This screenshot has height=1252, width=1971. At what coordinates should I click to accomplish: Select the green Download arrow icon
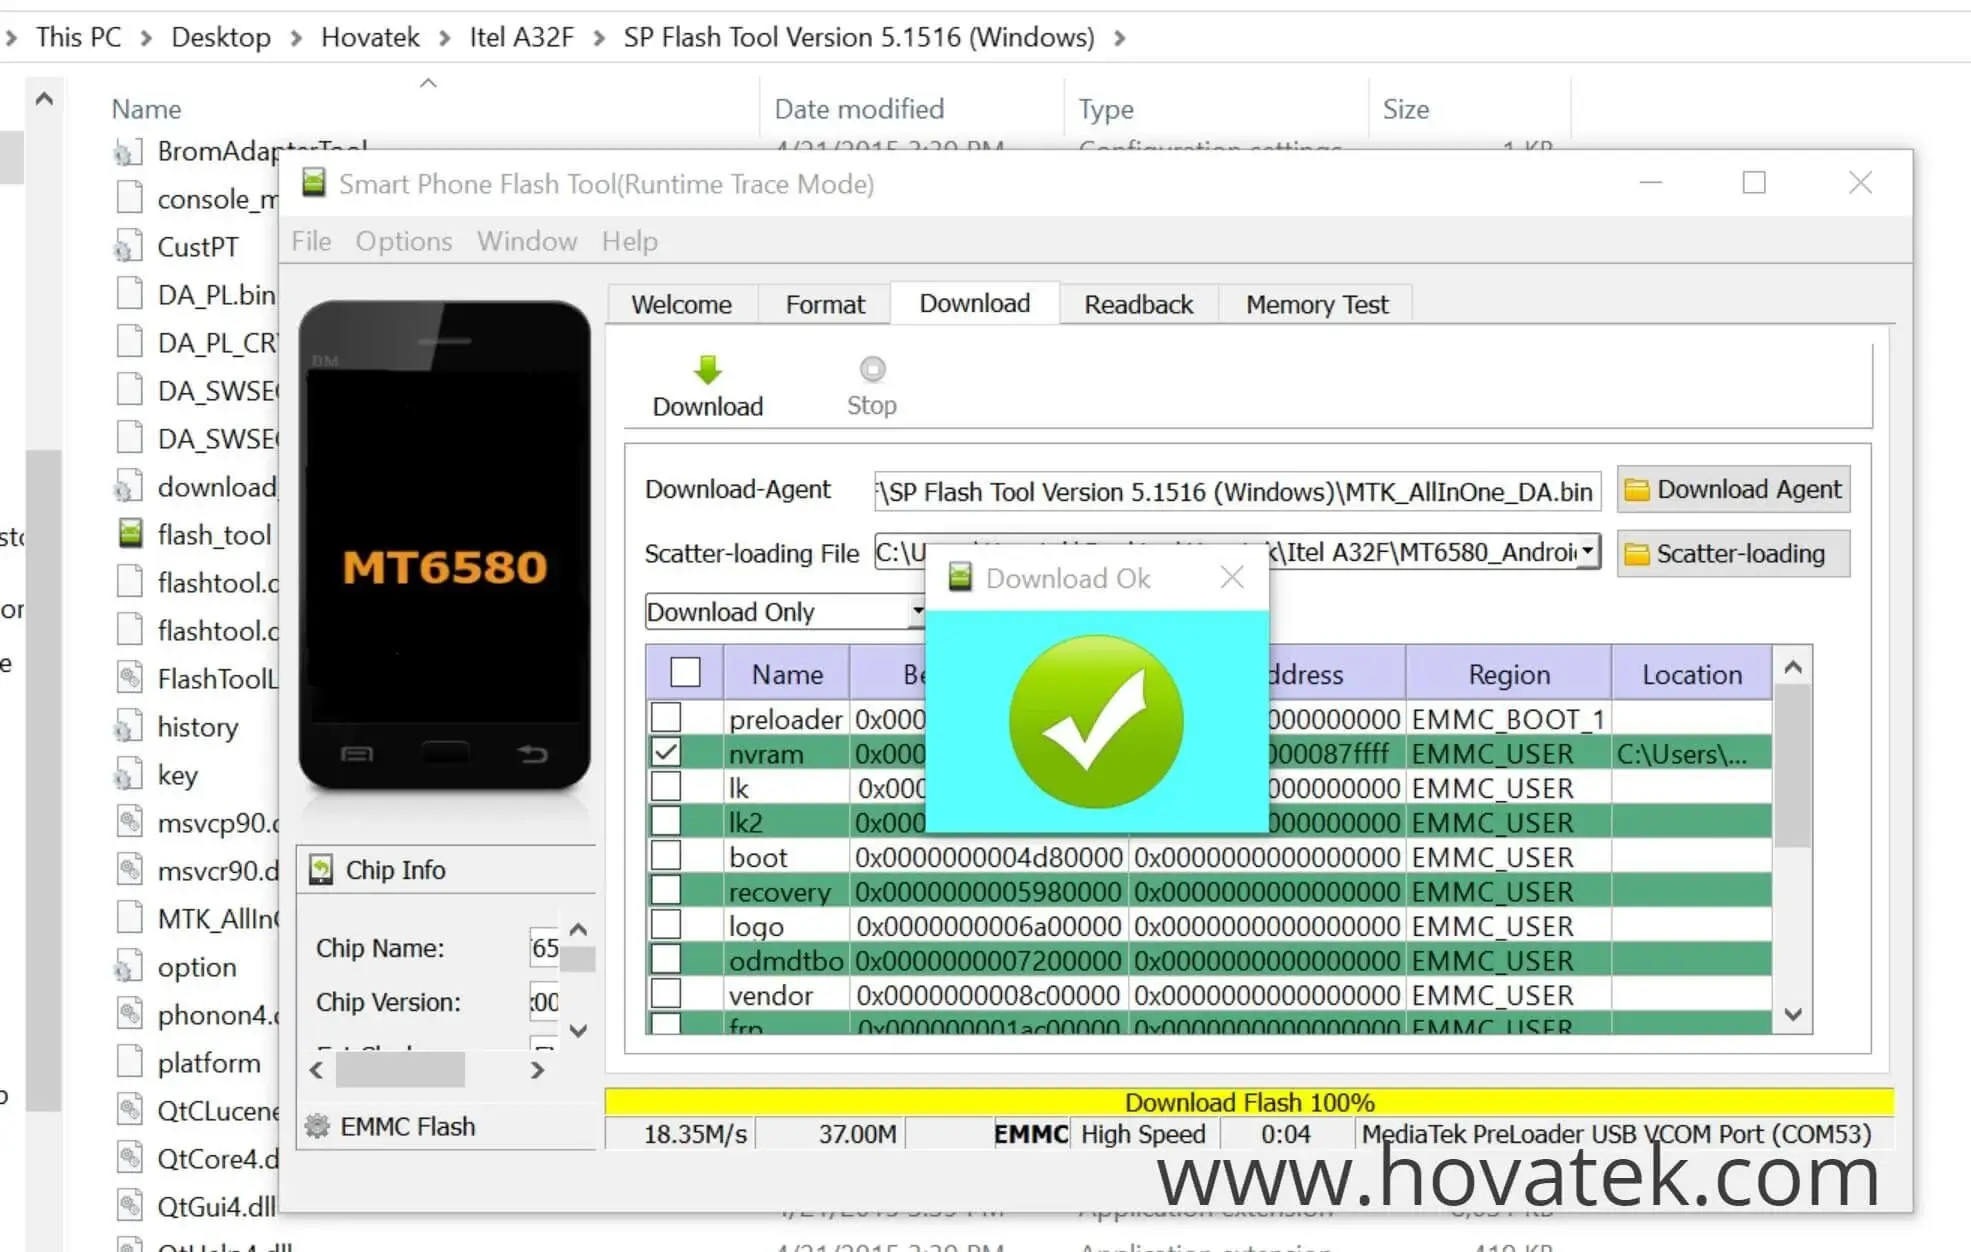click(x=707, y=371)
